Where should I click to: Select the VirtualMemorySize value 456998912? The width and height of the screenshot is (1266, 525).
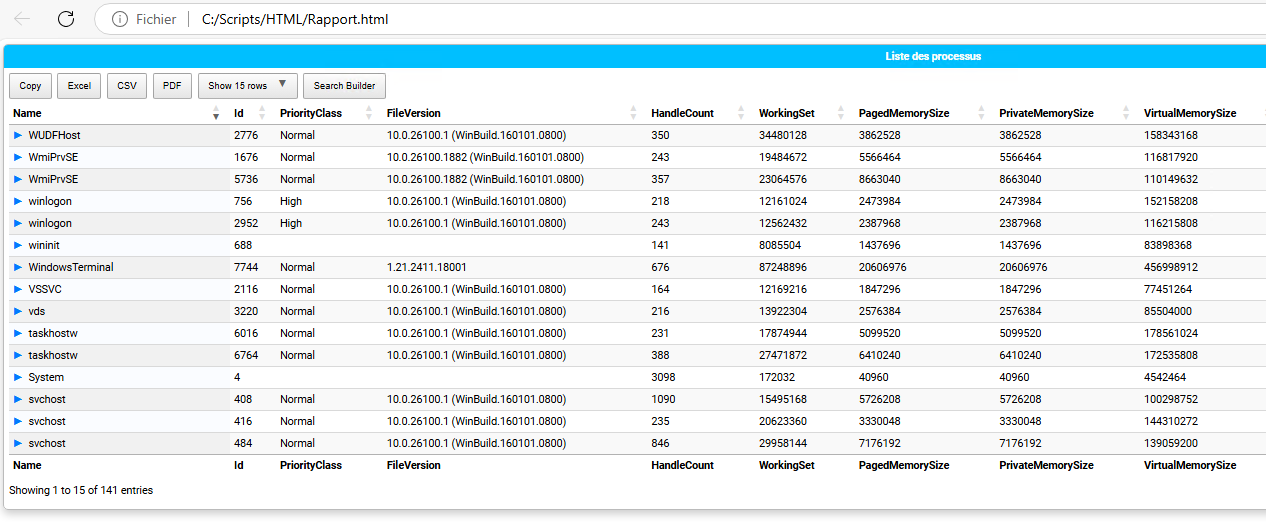[x=1171, y=267]
